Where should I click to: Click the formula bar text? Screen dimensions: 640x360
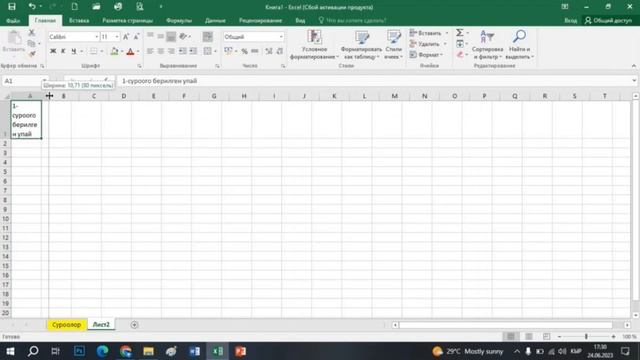pos(160,81)
